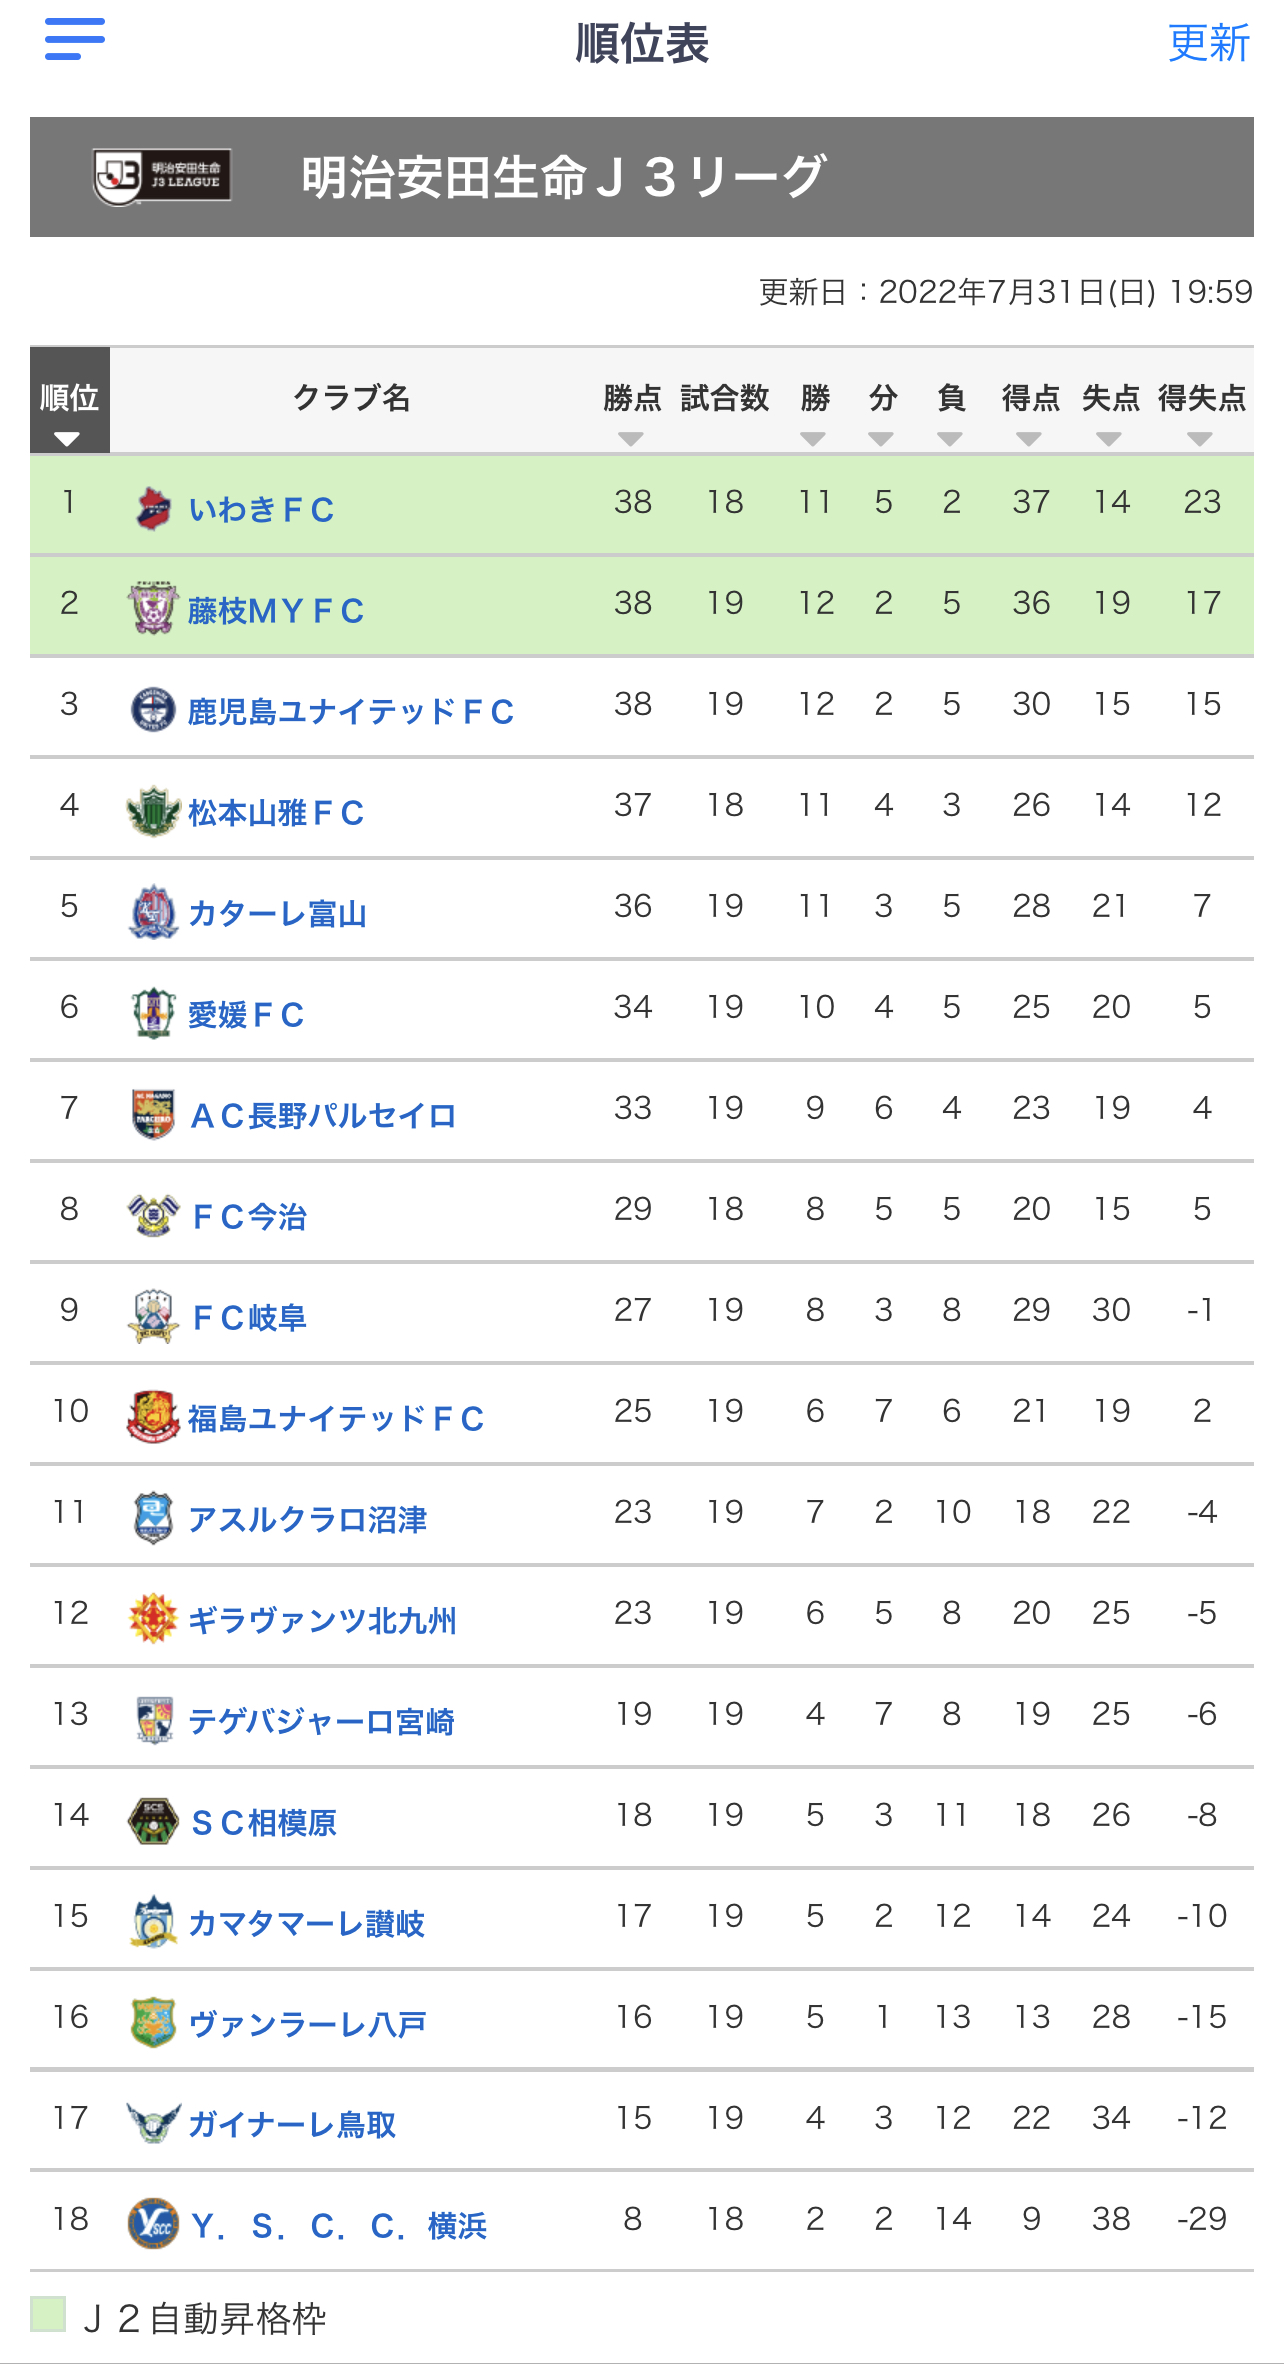Open AC長野パルセイロ team link

[x=322, y=1115]
